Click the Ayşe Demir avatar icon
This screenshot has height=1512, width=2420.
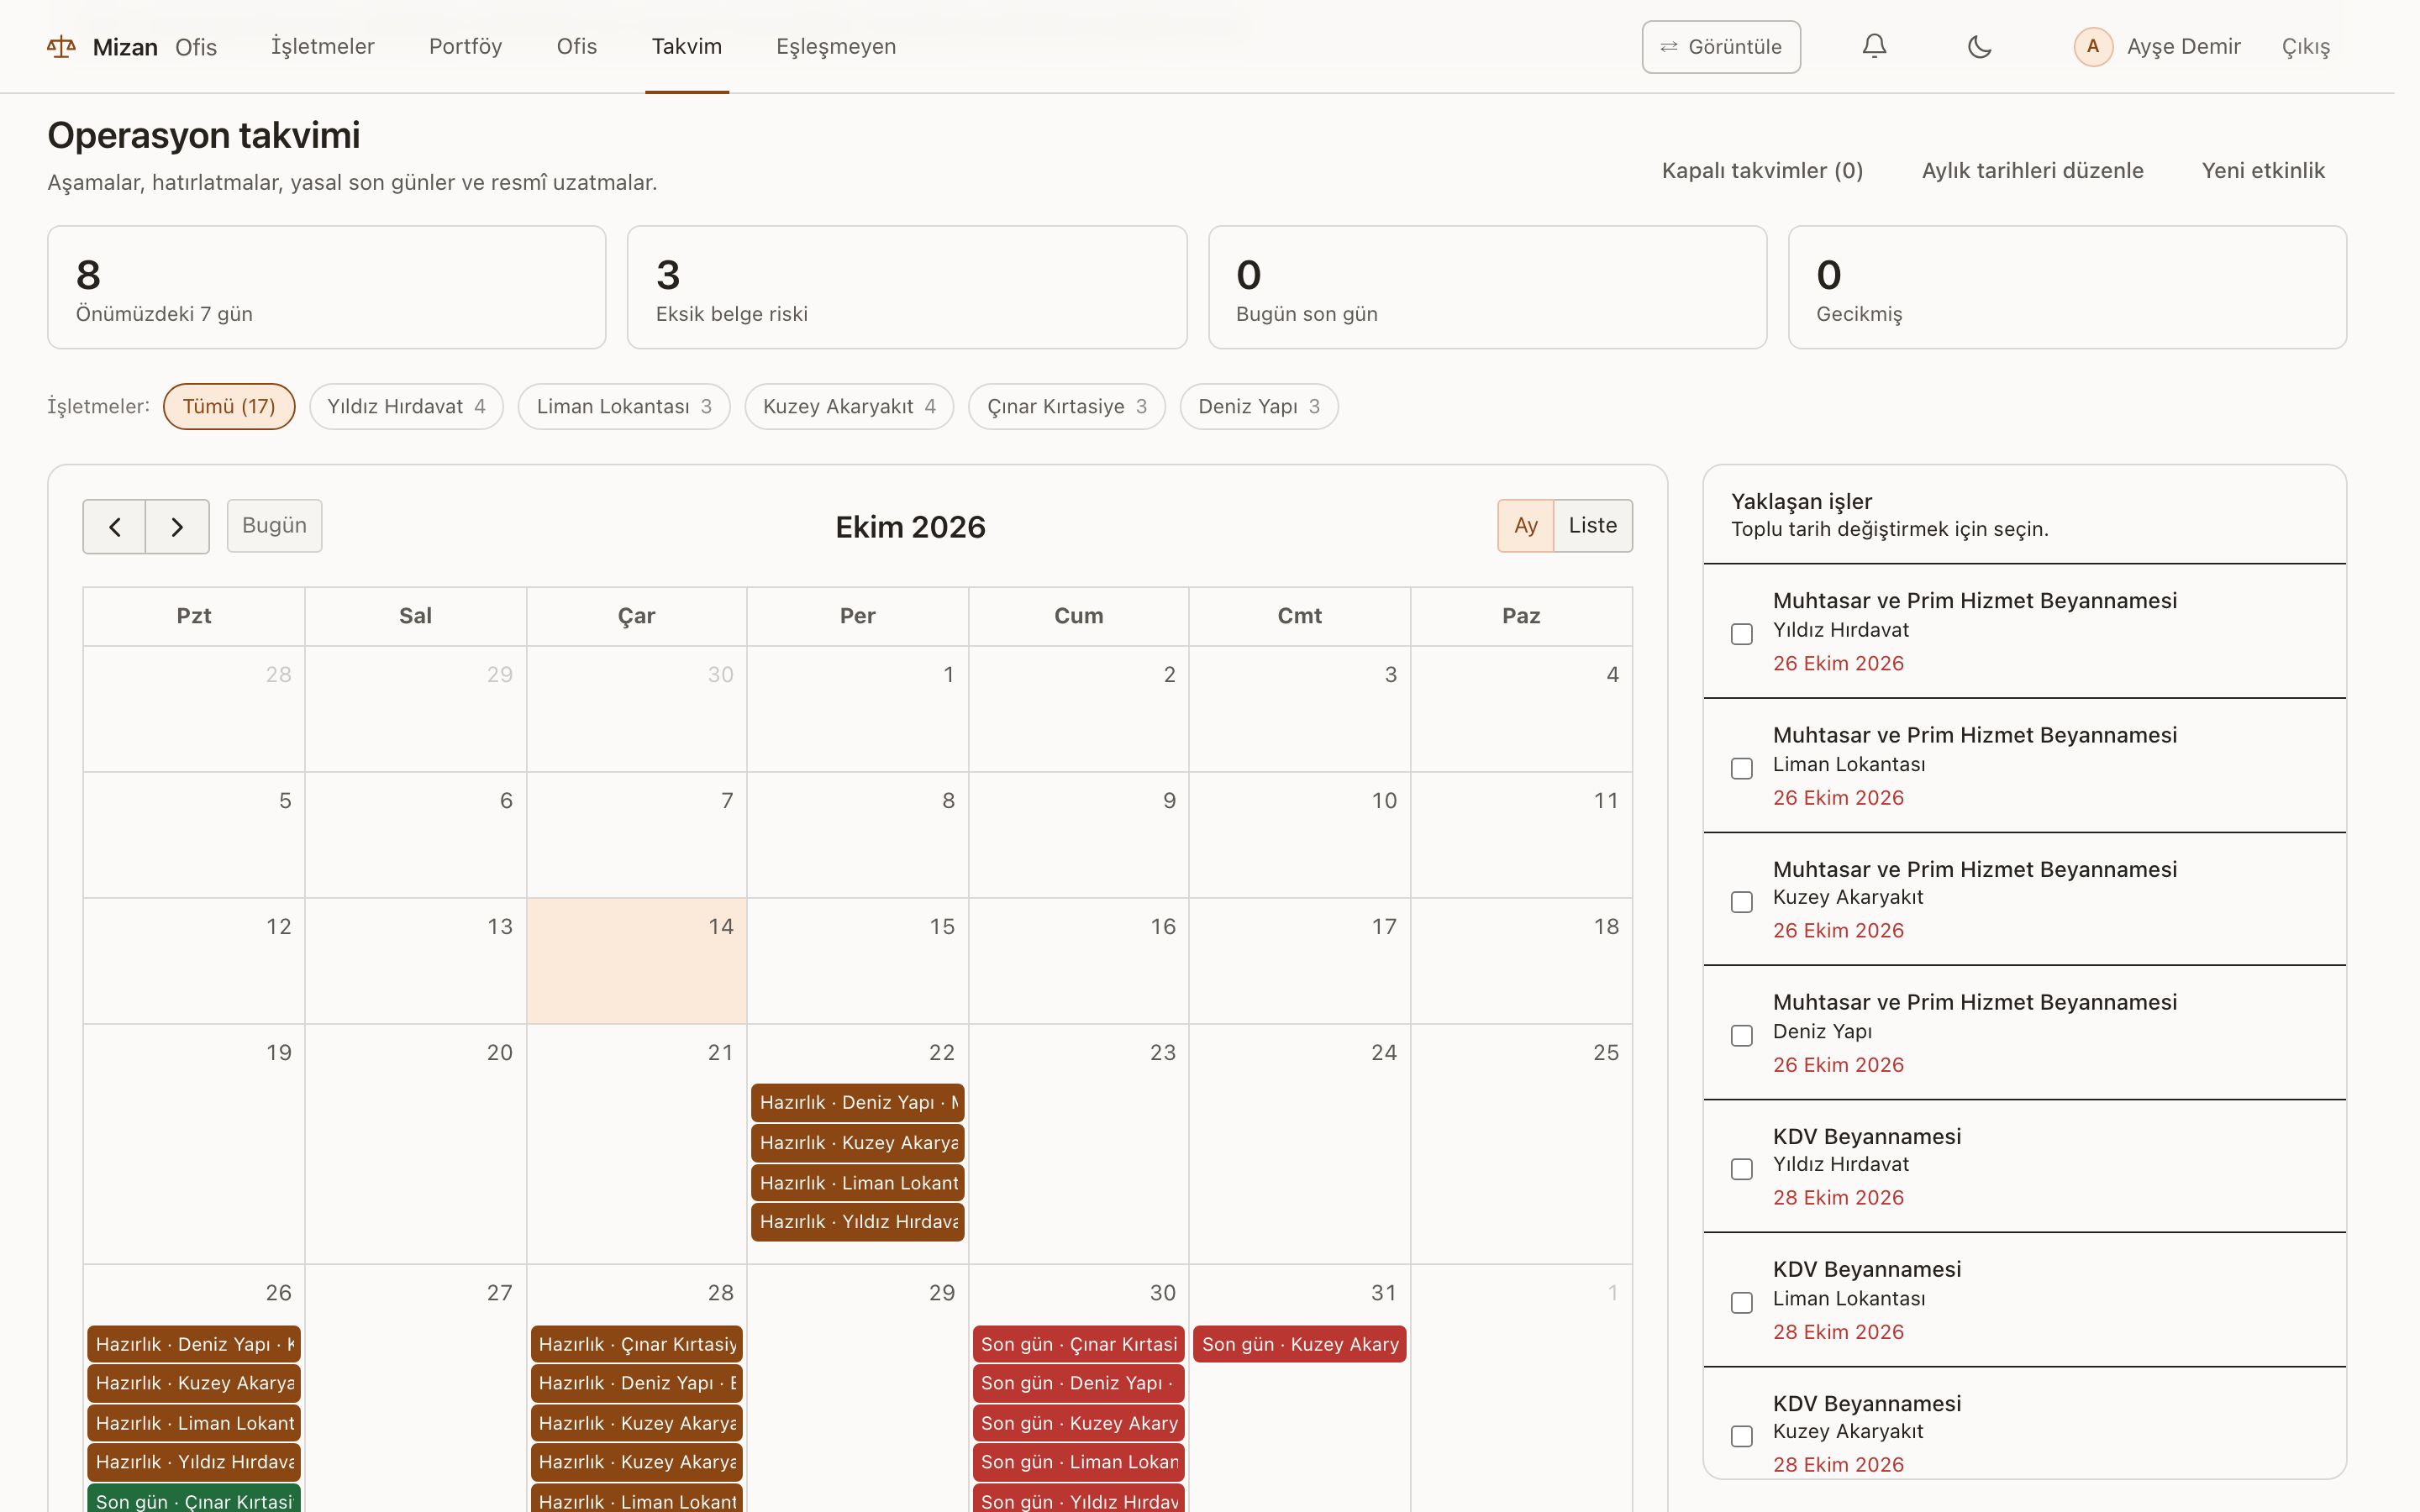[x=2092, y=47]
